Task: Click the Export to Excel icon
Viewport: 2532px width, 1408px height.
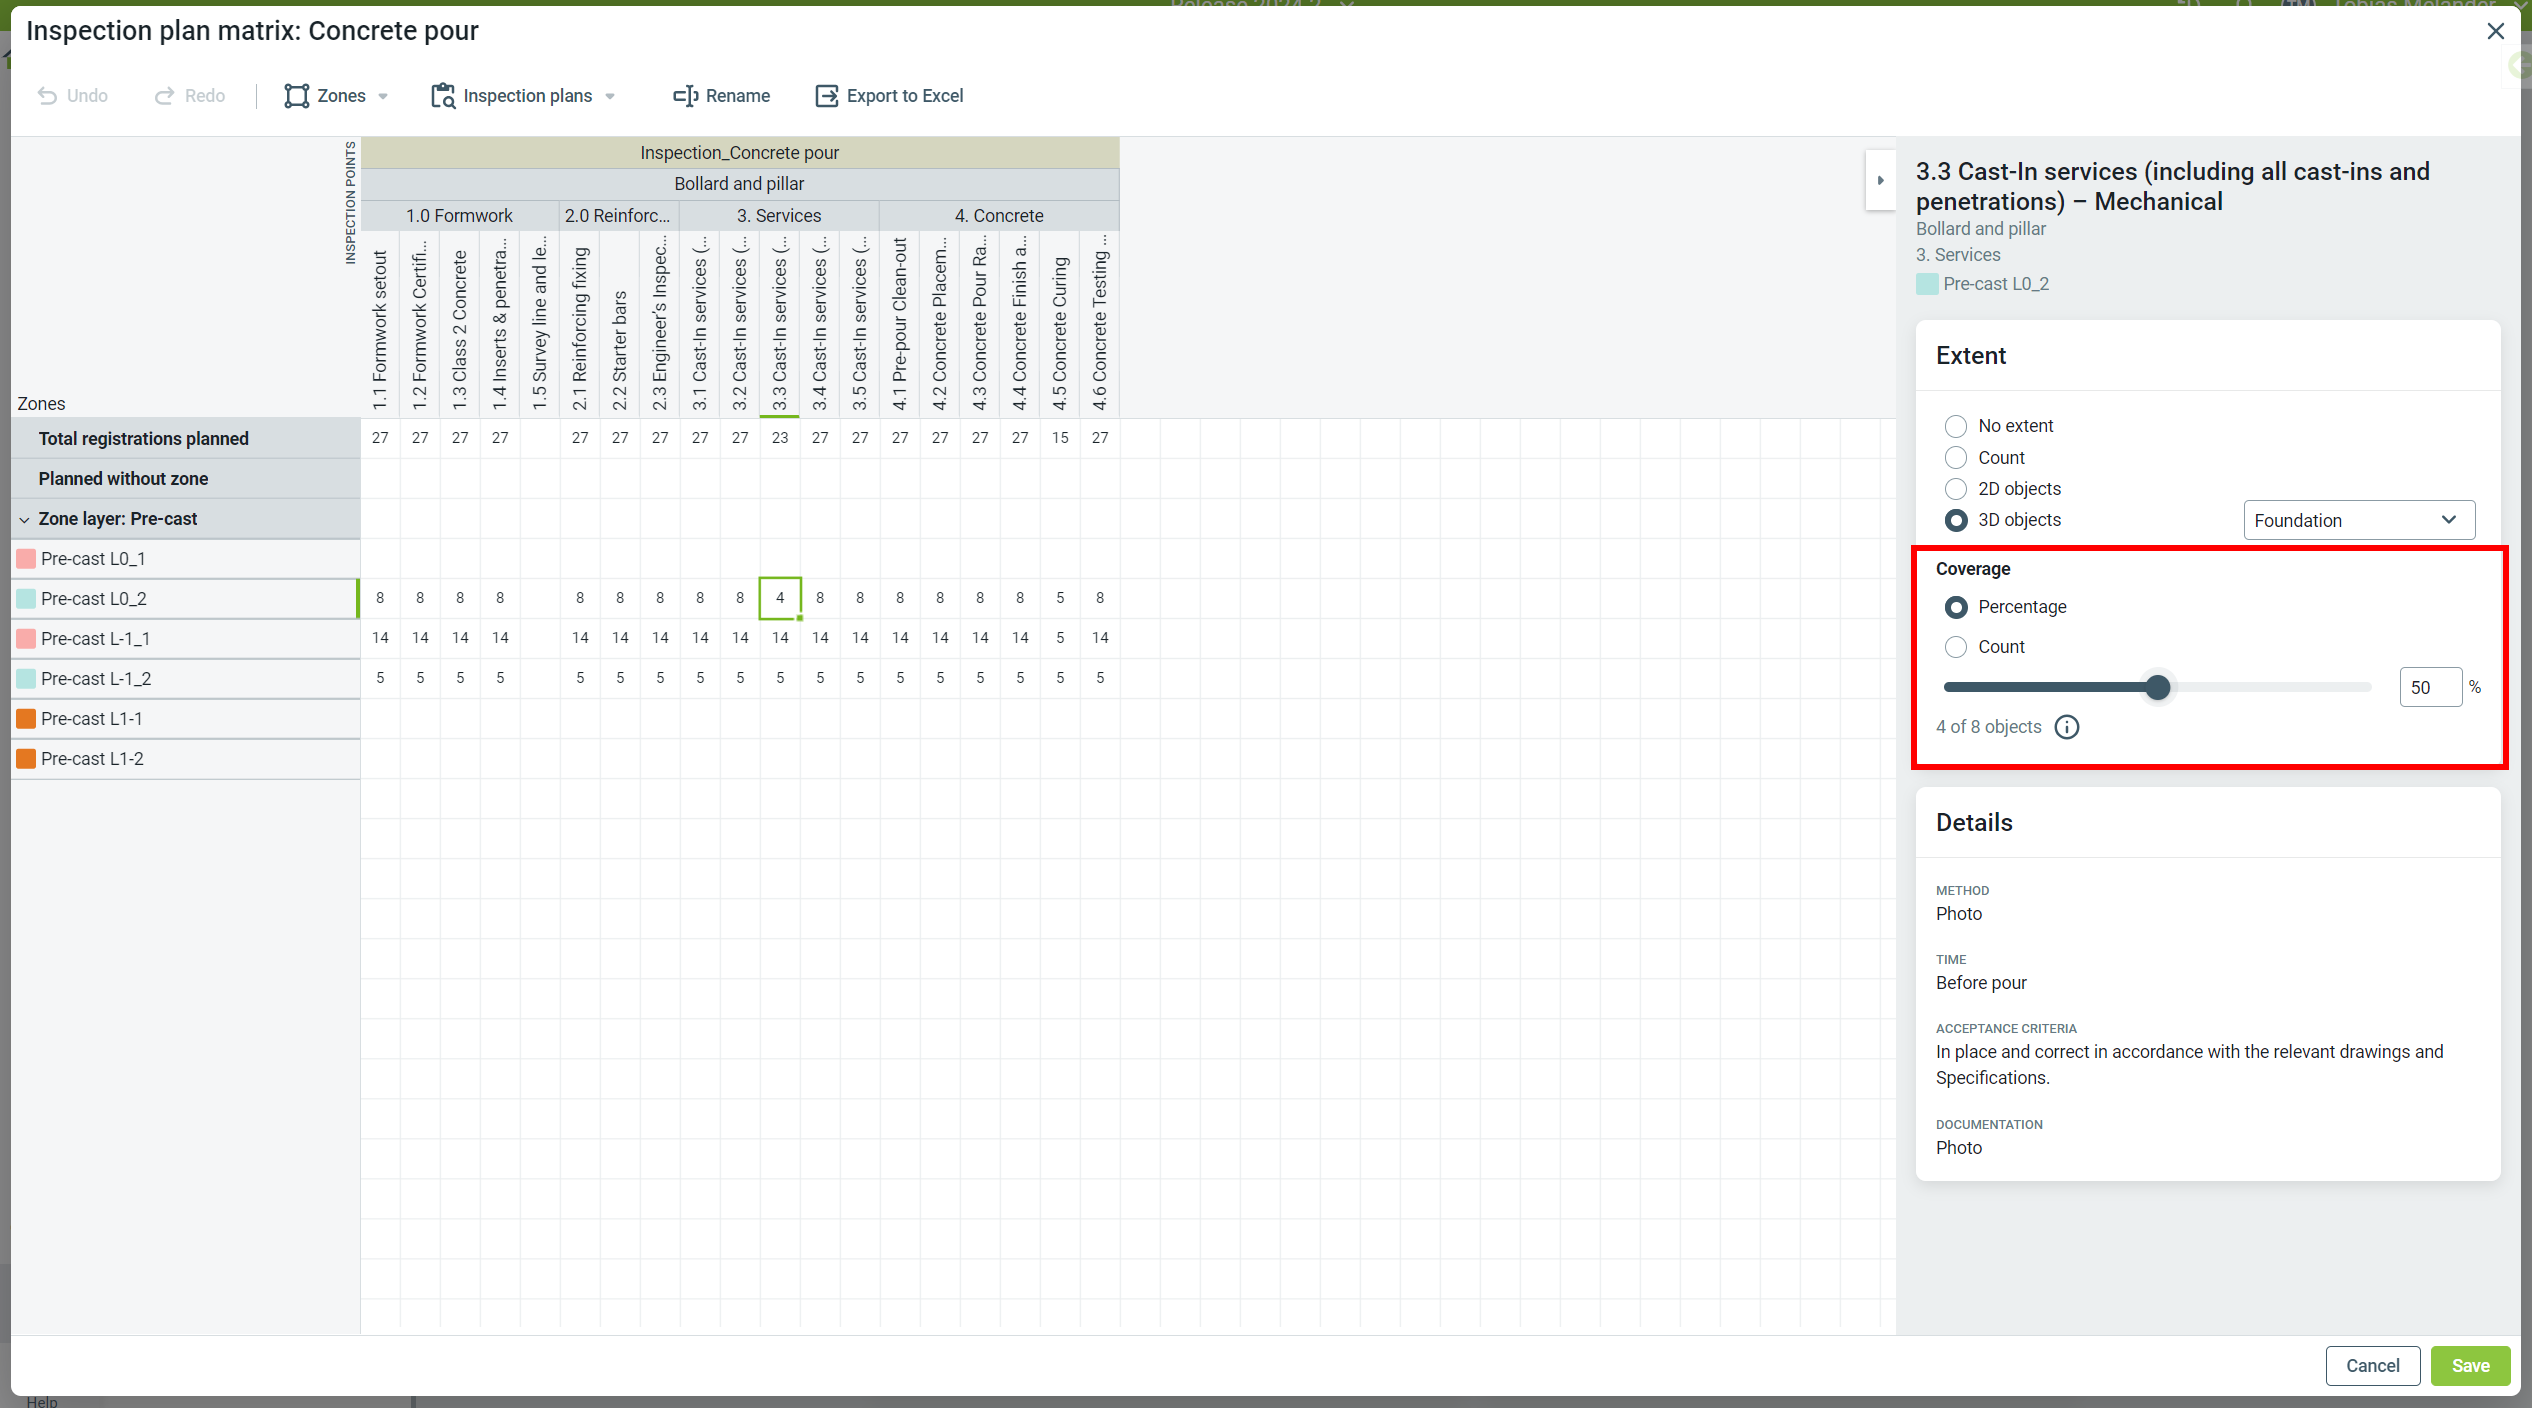Action: click(x=826, y=96)
